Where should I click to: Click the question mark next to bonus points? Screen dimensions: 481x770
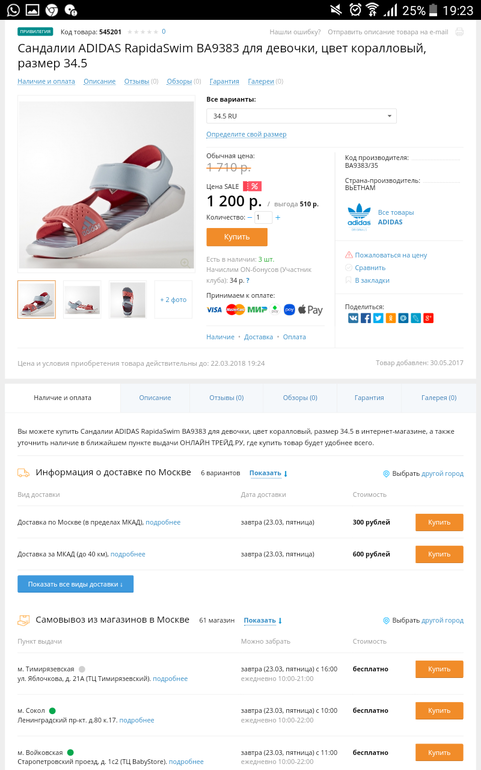(x=248, y=280)
